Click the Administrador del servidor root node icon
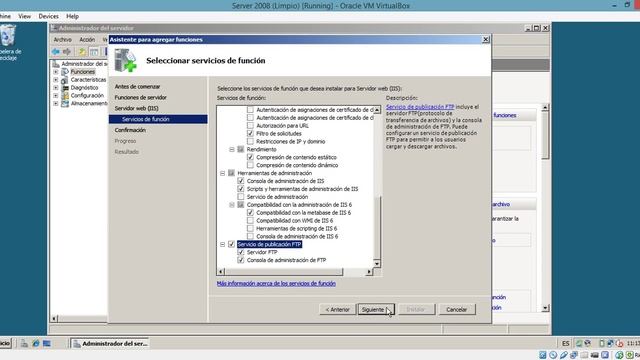640x360 pixels. coord(56,64)
